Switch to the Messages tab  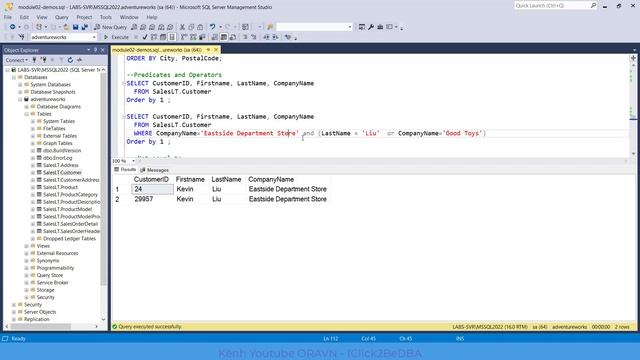pyautogui.click(x=154, y=170)
